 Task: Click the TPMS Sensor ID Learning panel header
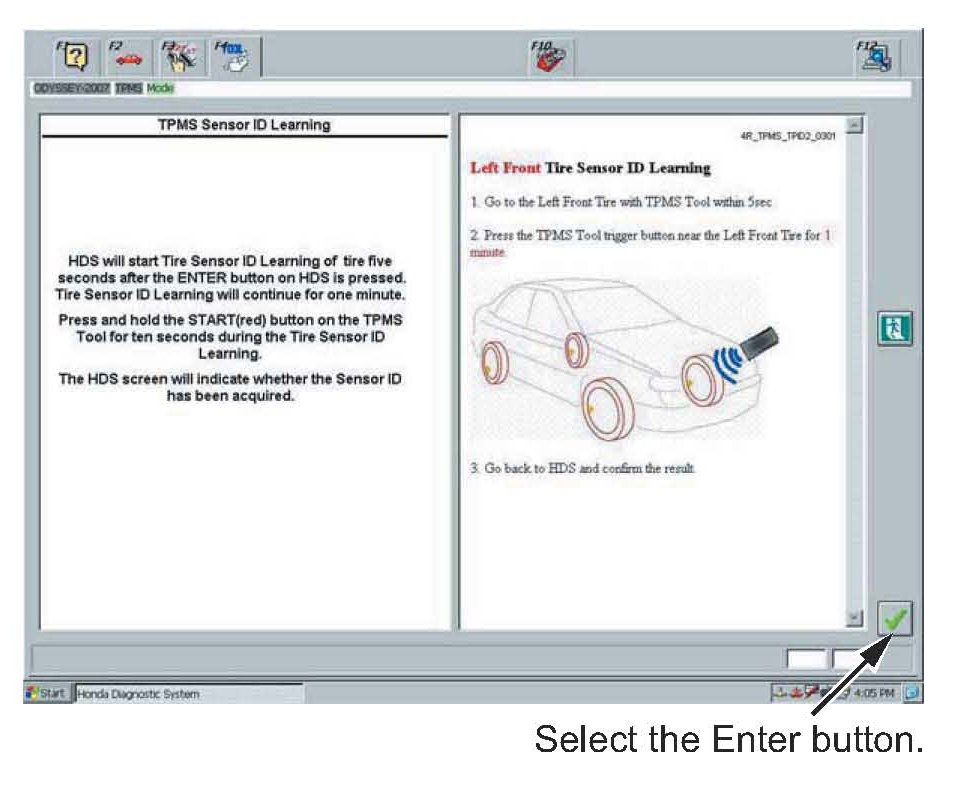(x=245, y=126)
